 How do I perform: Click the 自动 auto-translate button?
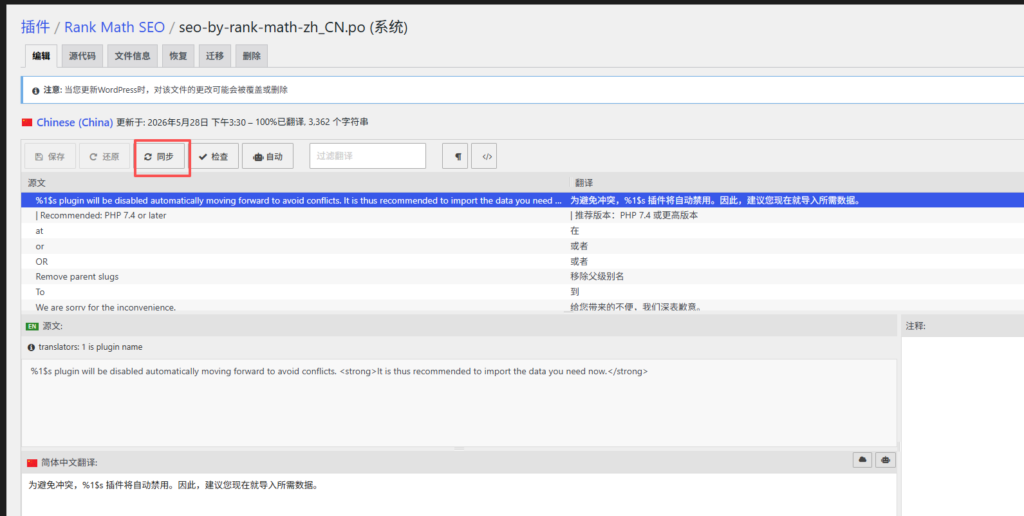[x=268, y=156]
